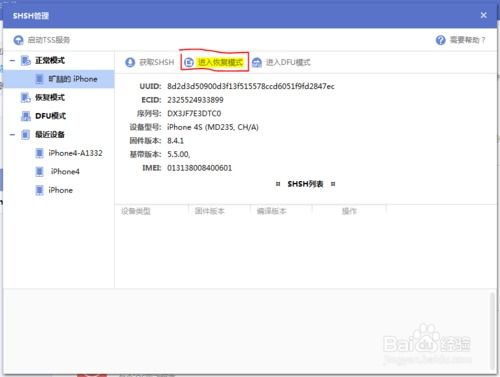Click the 需要帮助? help link
The width and height of the screenshot is (500, 377).
[467, 40]
